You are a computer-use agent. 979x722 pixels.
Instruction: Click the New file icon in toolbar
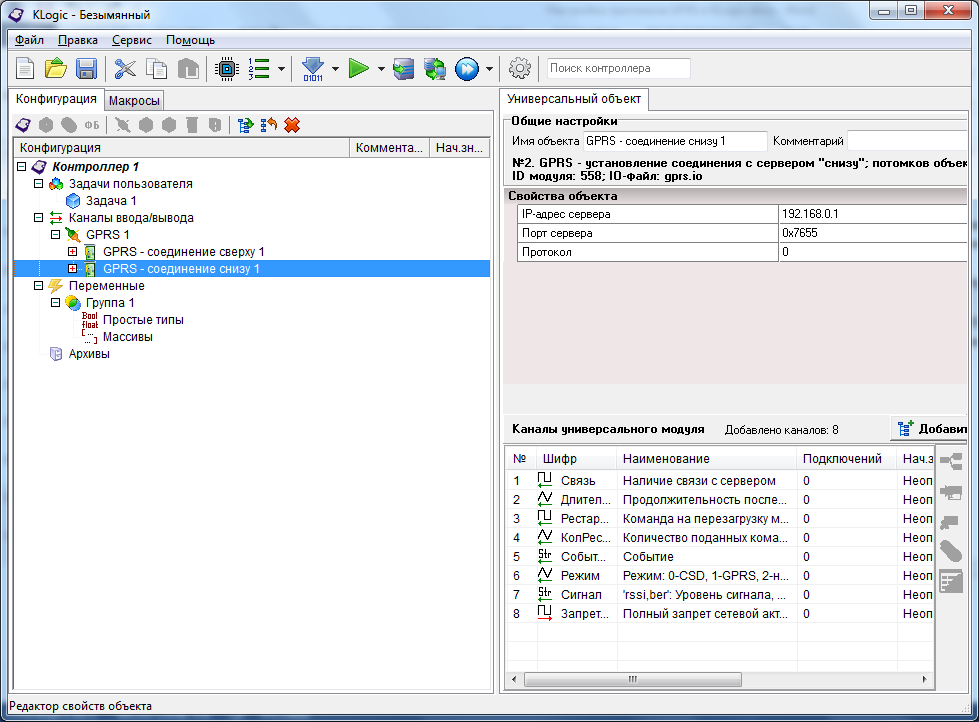coord(25,69)
